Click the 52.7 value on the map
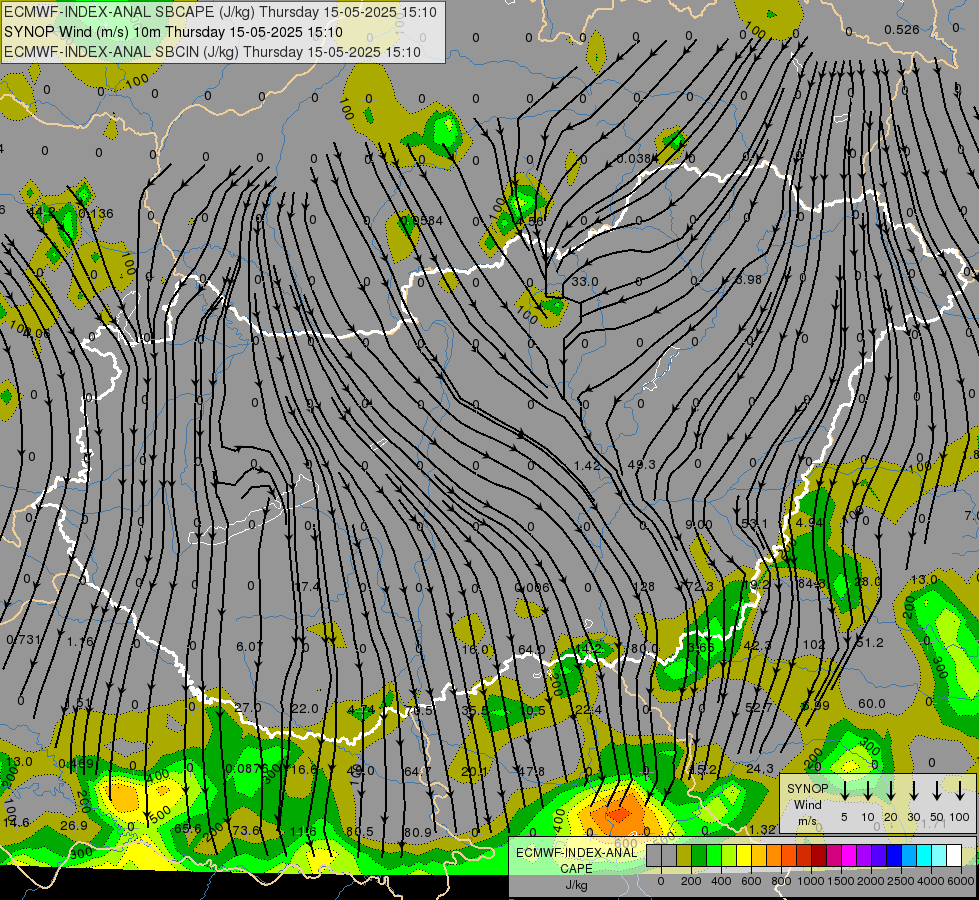The image size is (979, 900). 759,708
